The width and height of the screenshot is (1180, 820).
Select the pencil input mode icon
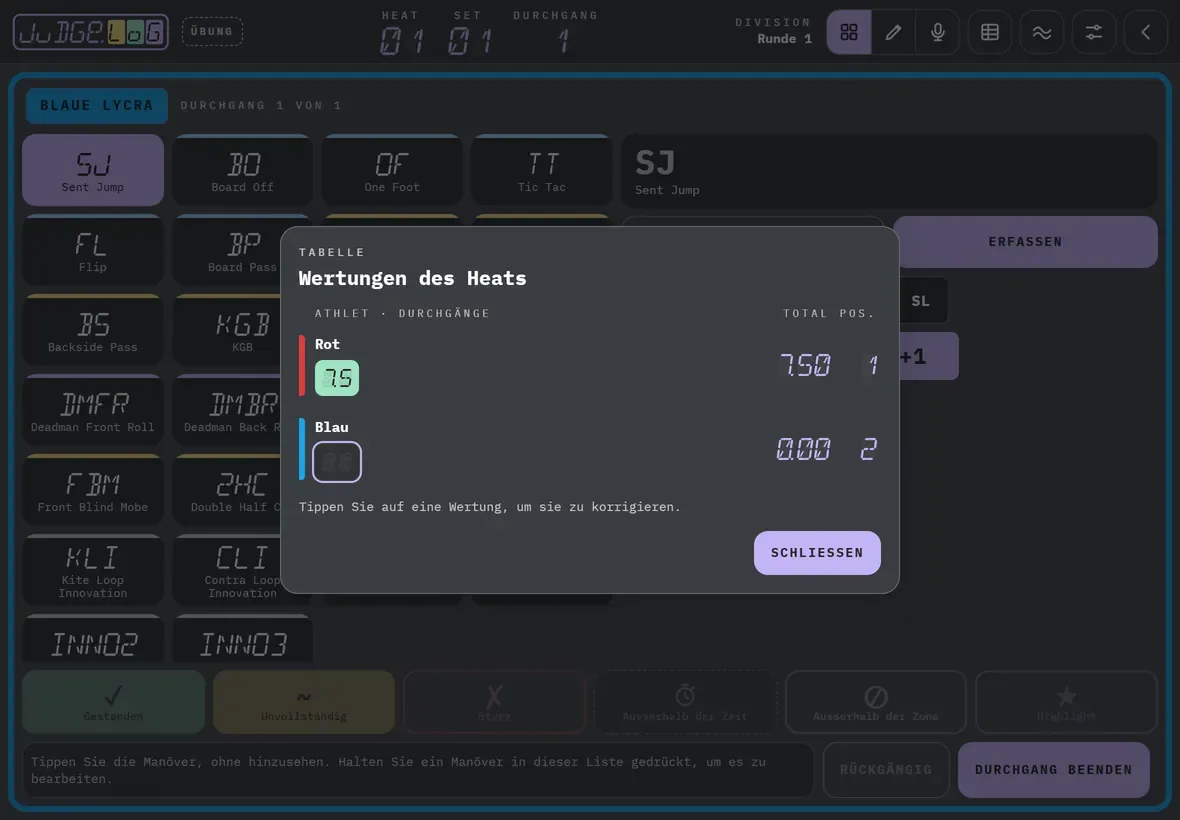(893, 32)
